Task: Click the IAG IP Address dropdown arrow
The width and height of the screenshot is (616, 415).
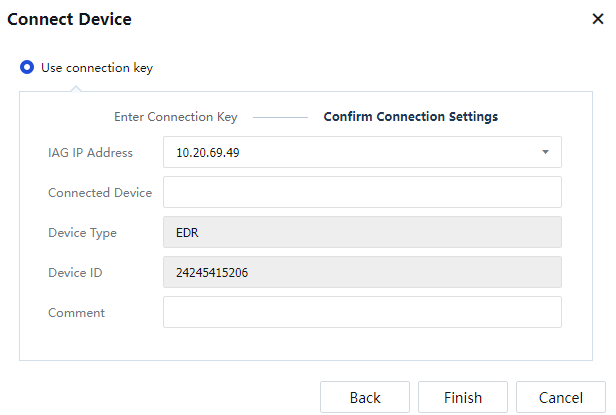Action: (x=545, y=153)
